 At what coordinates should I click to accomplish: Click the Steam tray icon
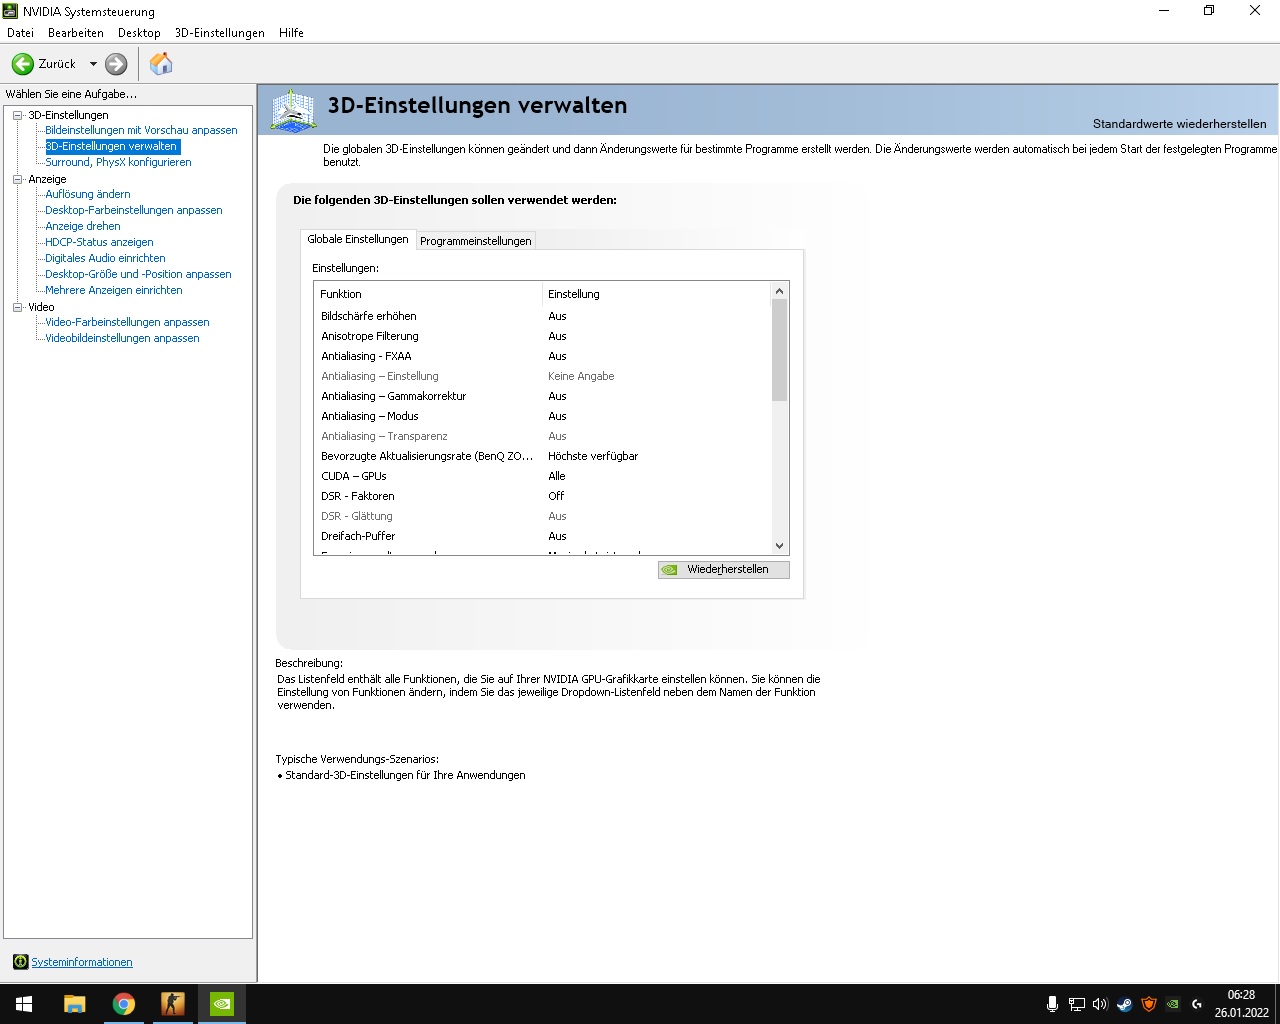click(1124, 1004)
